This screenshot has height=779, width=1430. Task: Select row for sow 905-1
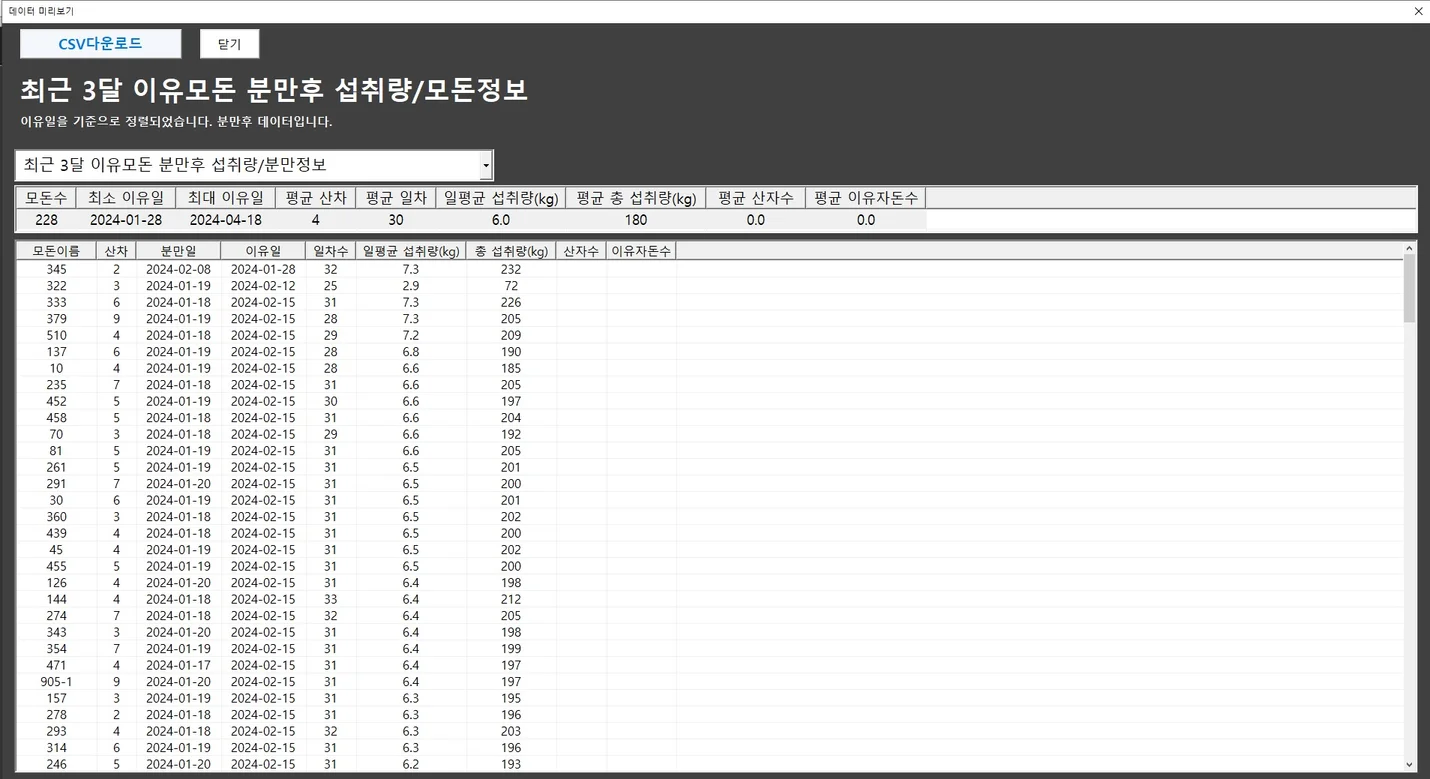tap(709, 682)
